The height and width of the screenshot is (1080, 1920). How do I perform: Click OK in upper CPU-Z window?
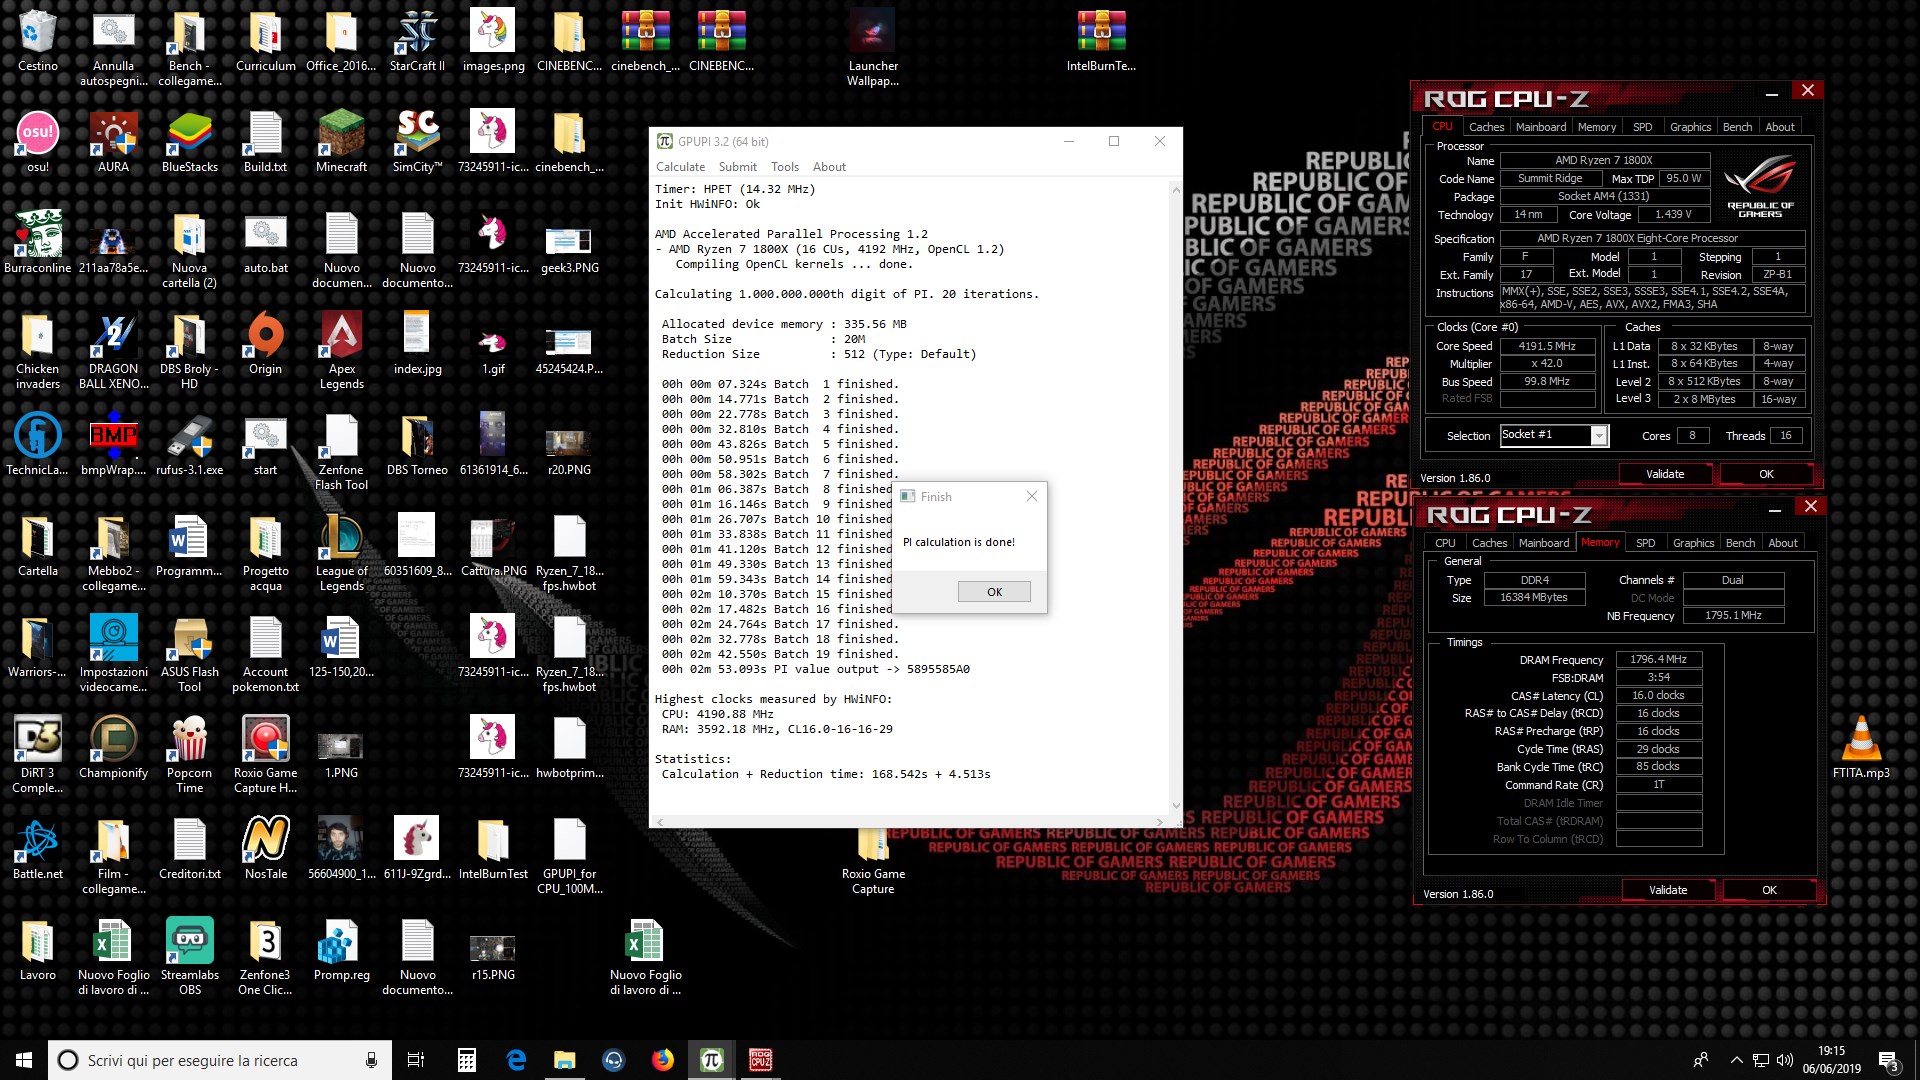pos(1766,474)
